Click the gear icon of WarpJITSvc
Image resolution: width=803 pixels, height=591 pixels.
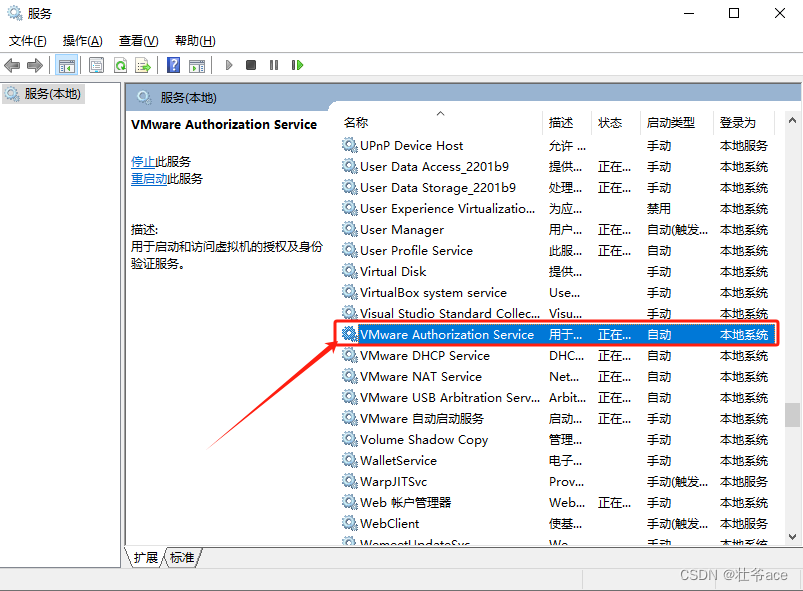tap(349, 481)
